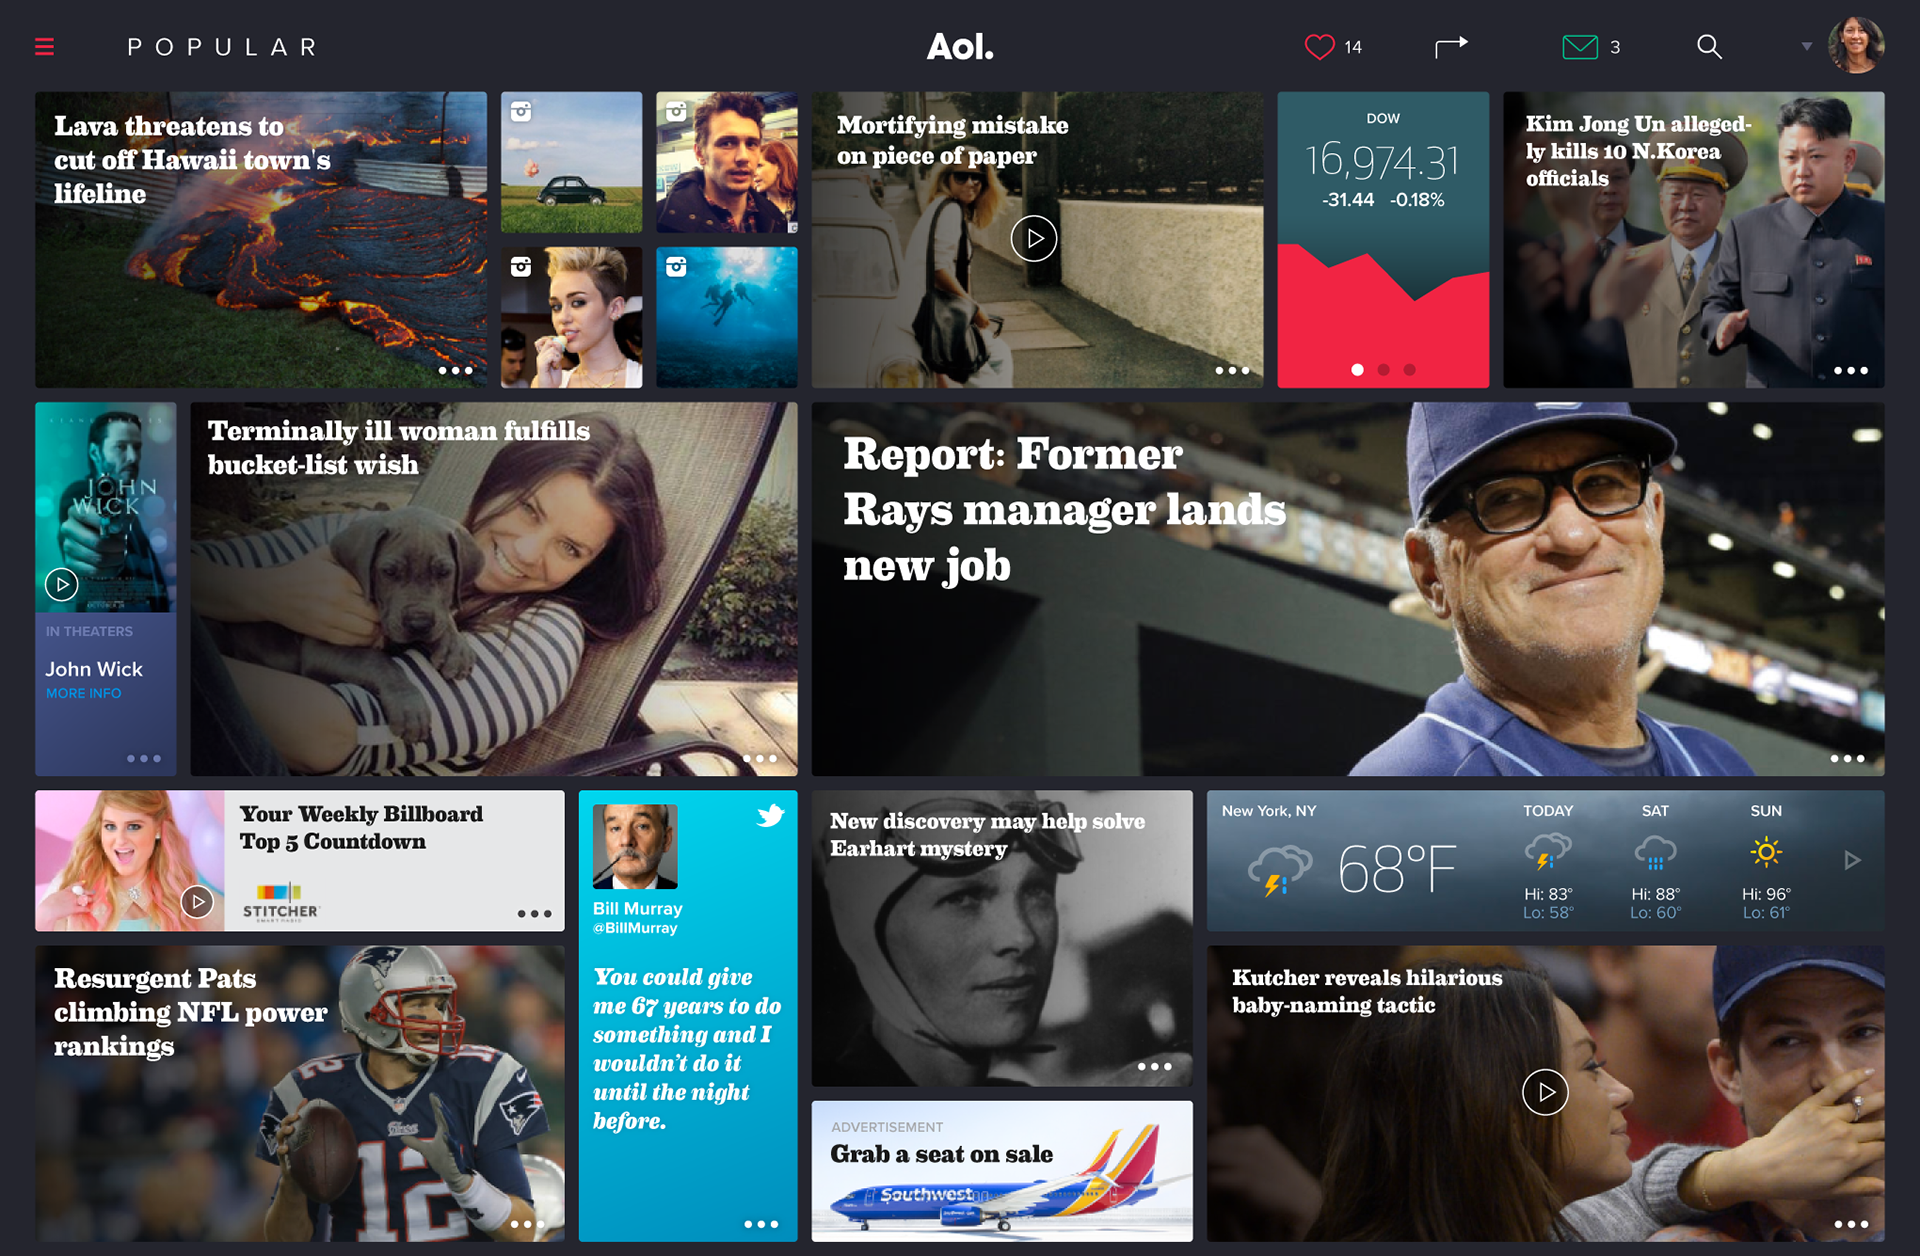Select the third DOW carousel dot
1920x1256 pixels.
pyautogui.click(x=1409, y=369)
